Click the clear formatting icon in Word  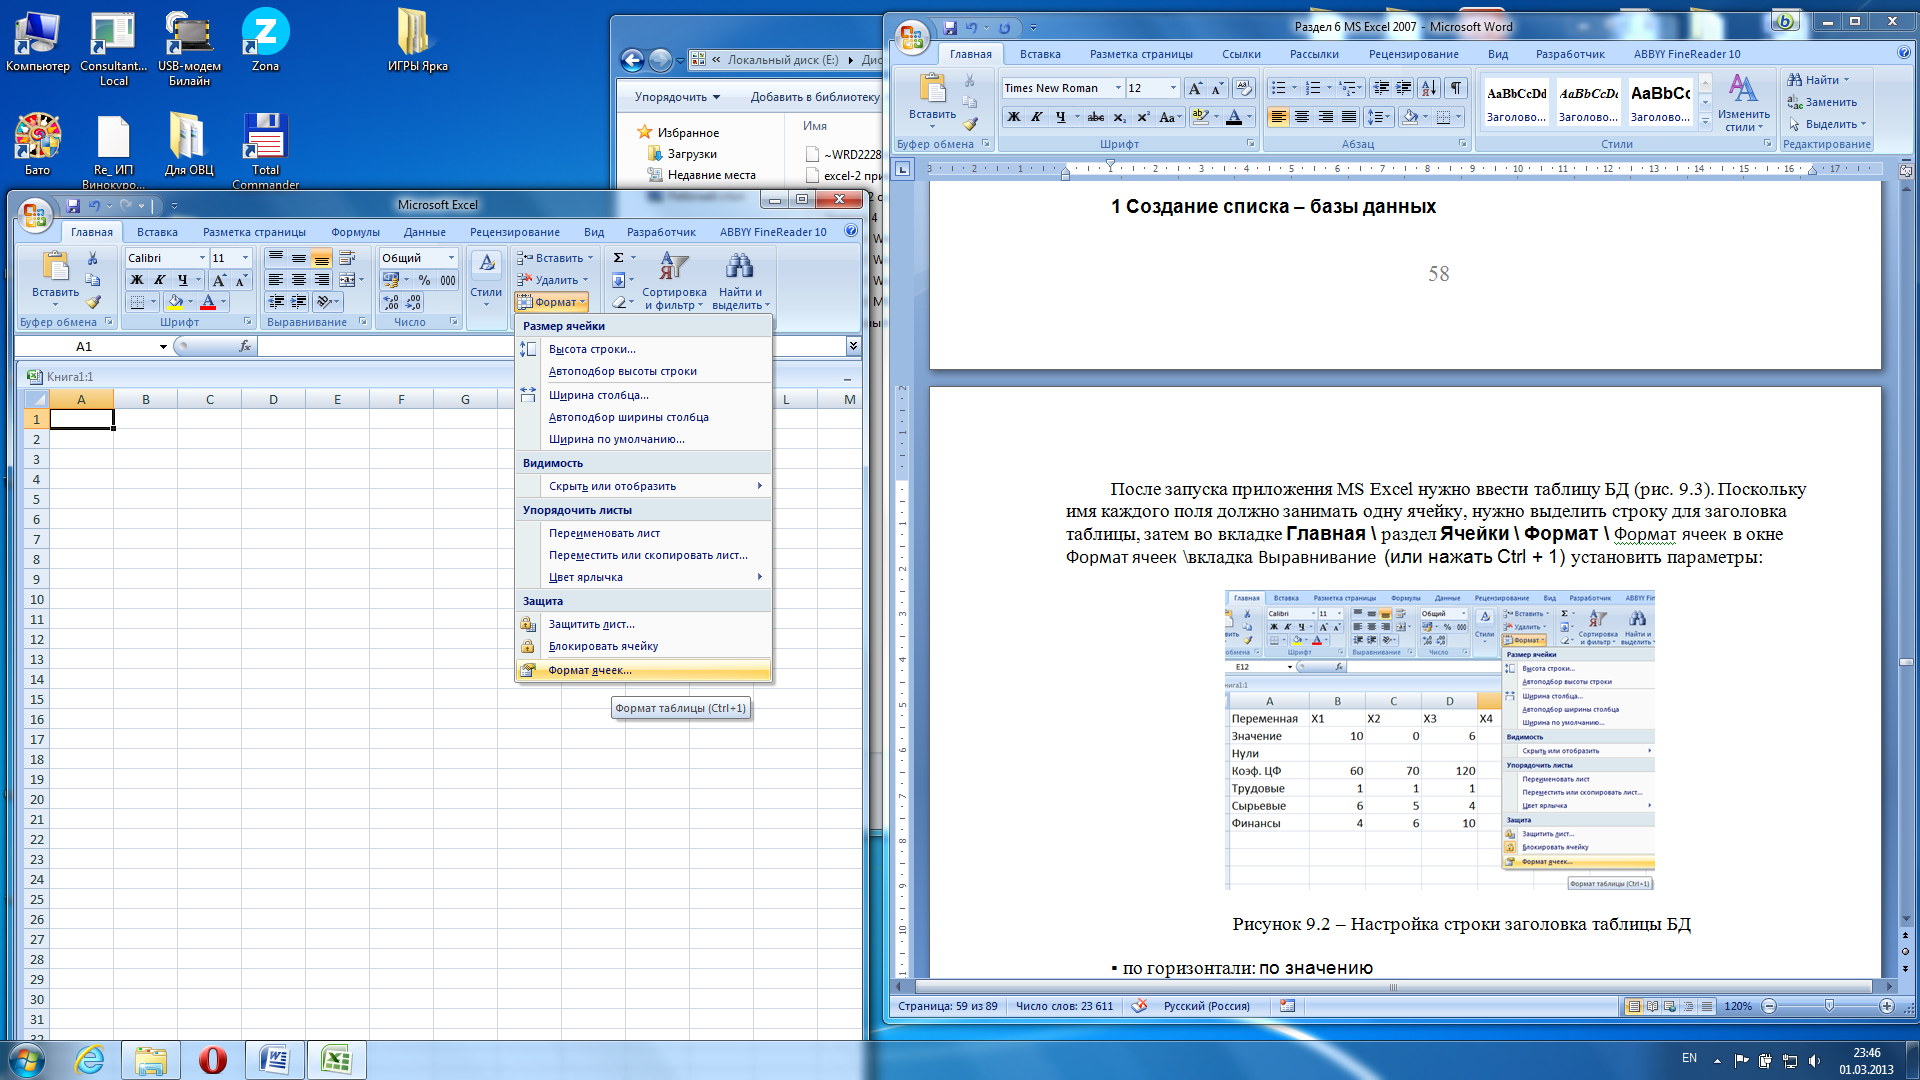(1243, 88)
